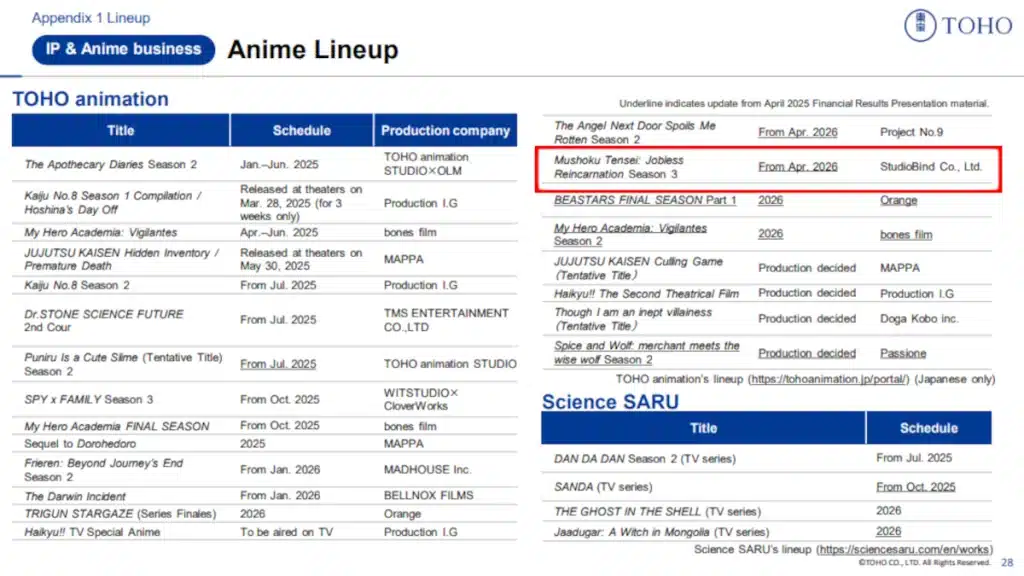
Task: Select underlined 'Orange' in the BEASTARS row
Action: click(x=899, y=200)
